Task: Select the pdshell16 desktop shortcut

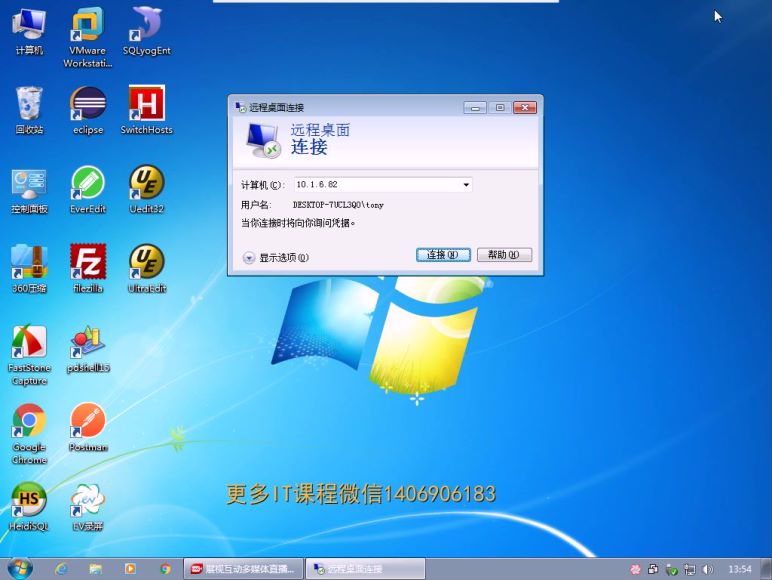Action: click(88, 349)
